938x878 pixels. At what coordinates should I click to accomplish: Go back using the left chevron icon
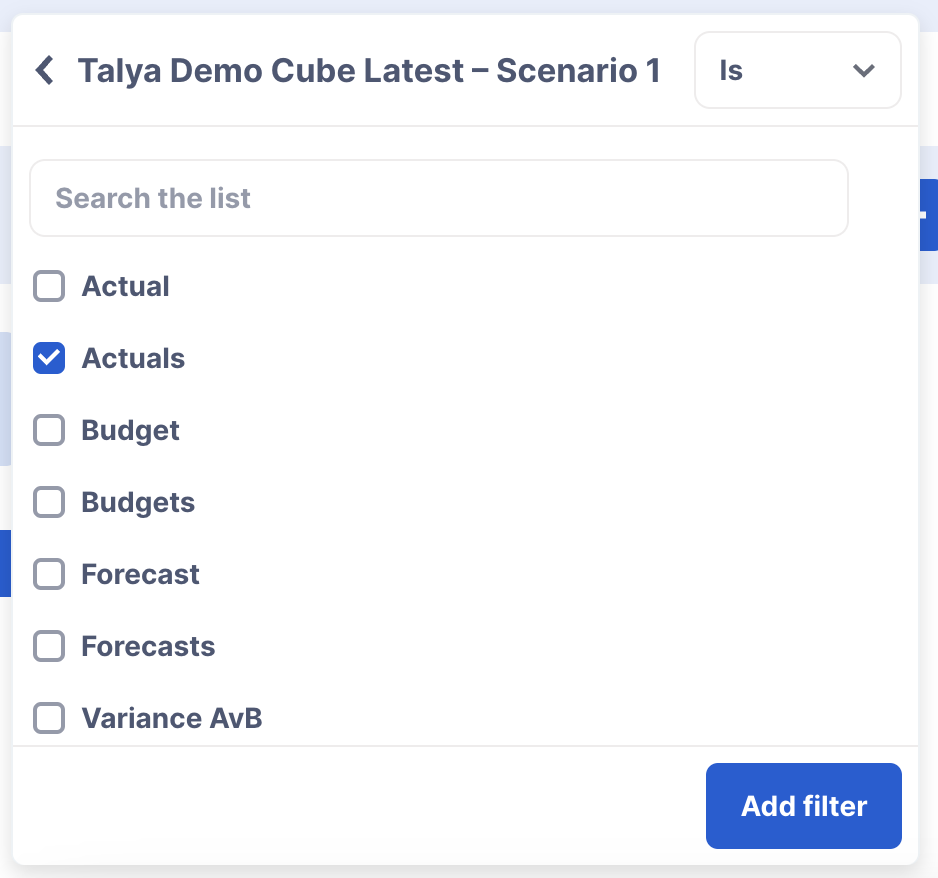(x=45, y=71)
